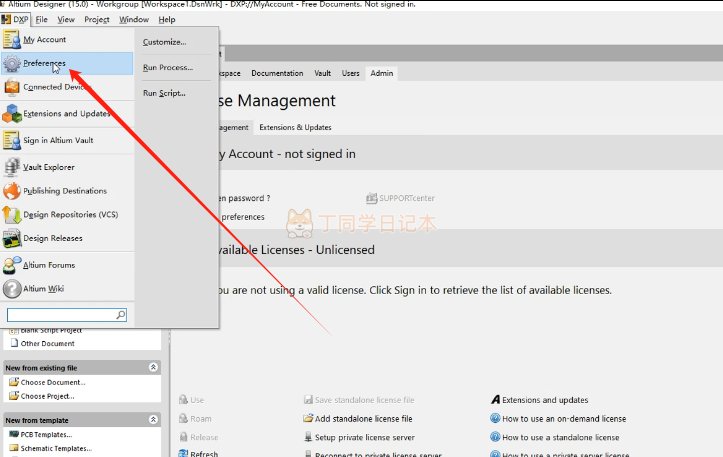This screenshot has height=457, width=723.
Task: Choose Customize... in the DXP menu
Action: 165,42
